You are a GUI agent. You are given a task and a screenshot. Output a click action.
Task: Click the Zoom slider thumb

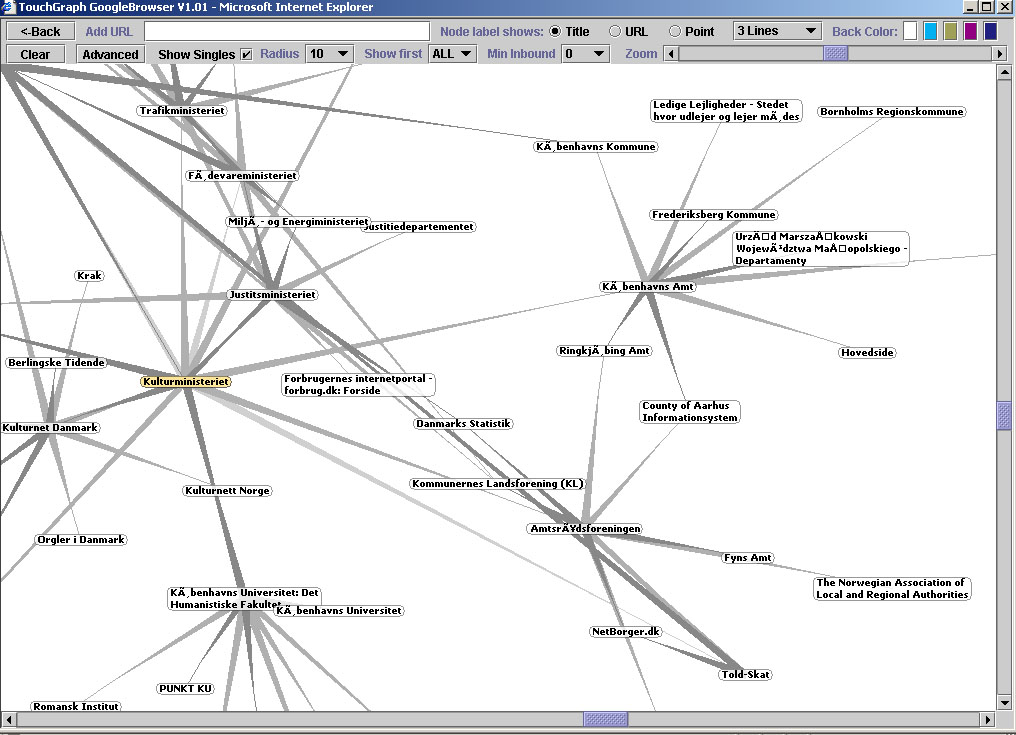click(x=835, y=54)
